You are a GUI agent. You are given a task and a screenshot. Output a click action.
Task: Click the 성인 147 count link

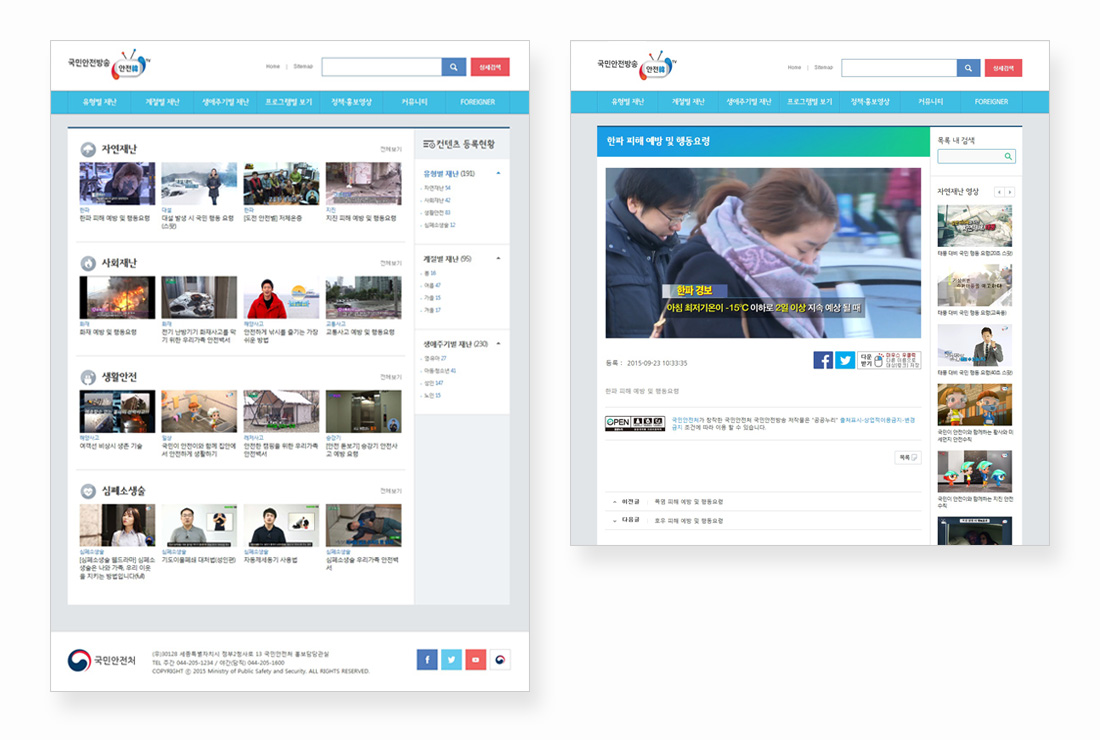click(x=434, y=383)
